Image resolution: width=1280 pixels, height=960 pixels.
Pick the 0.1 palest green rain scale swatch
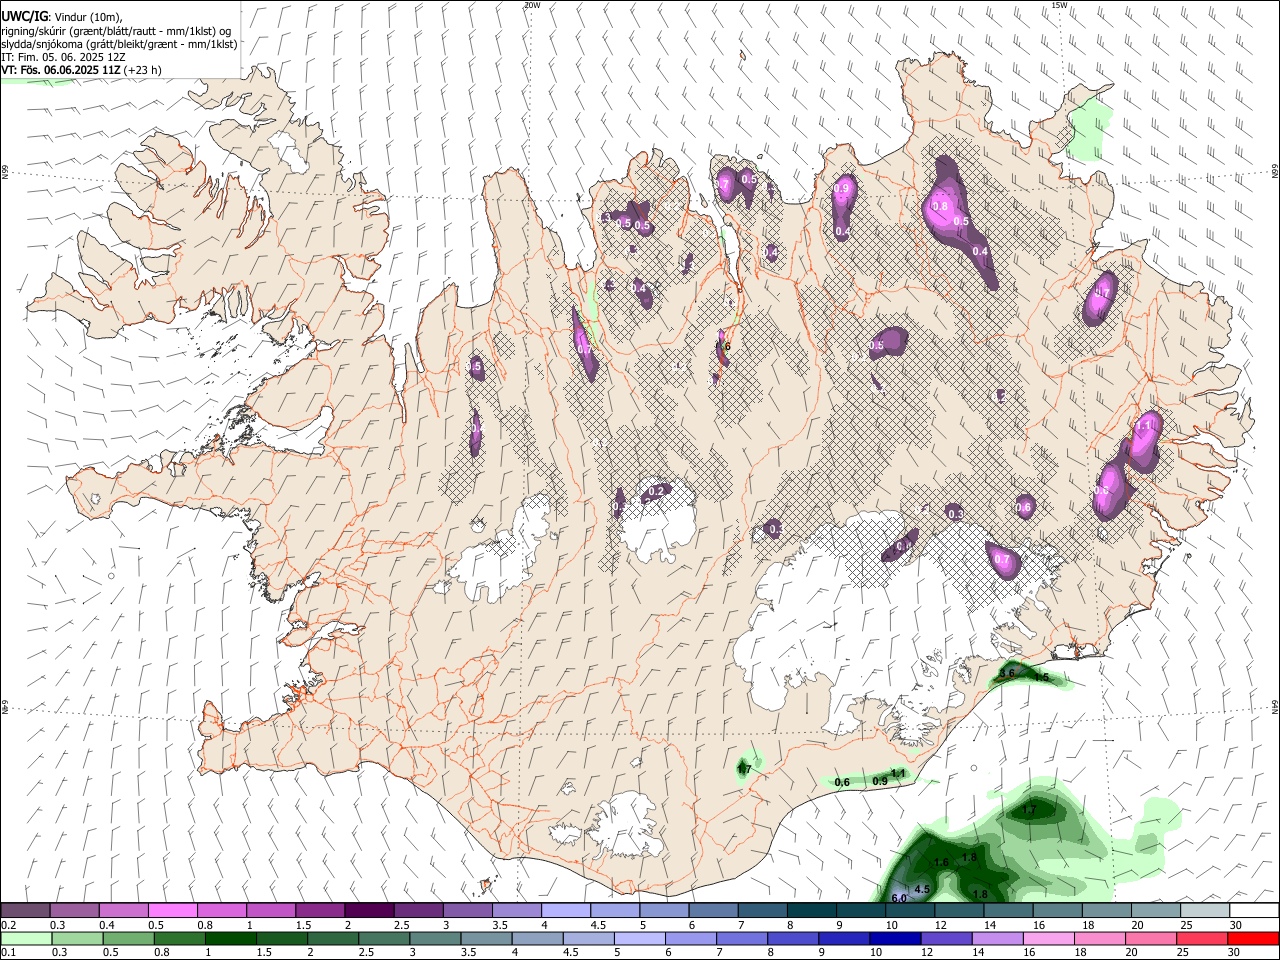[26, 938]
